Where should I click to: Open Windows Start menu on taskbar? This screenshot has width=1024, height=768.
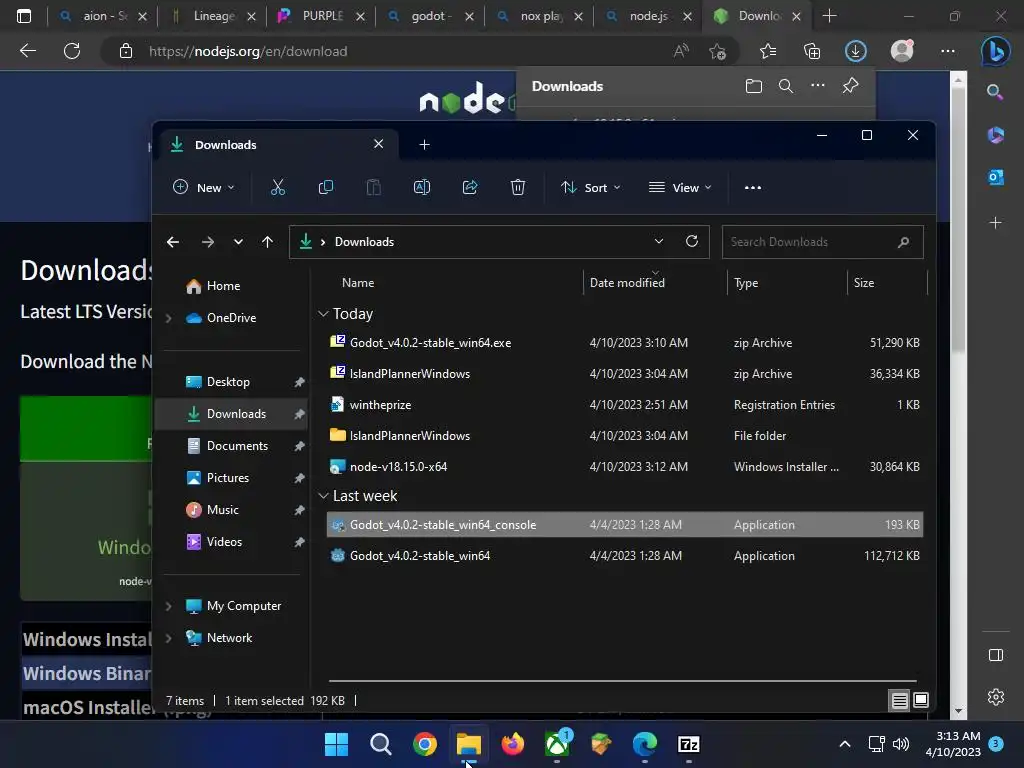pos(336,744)
